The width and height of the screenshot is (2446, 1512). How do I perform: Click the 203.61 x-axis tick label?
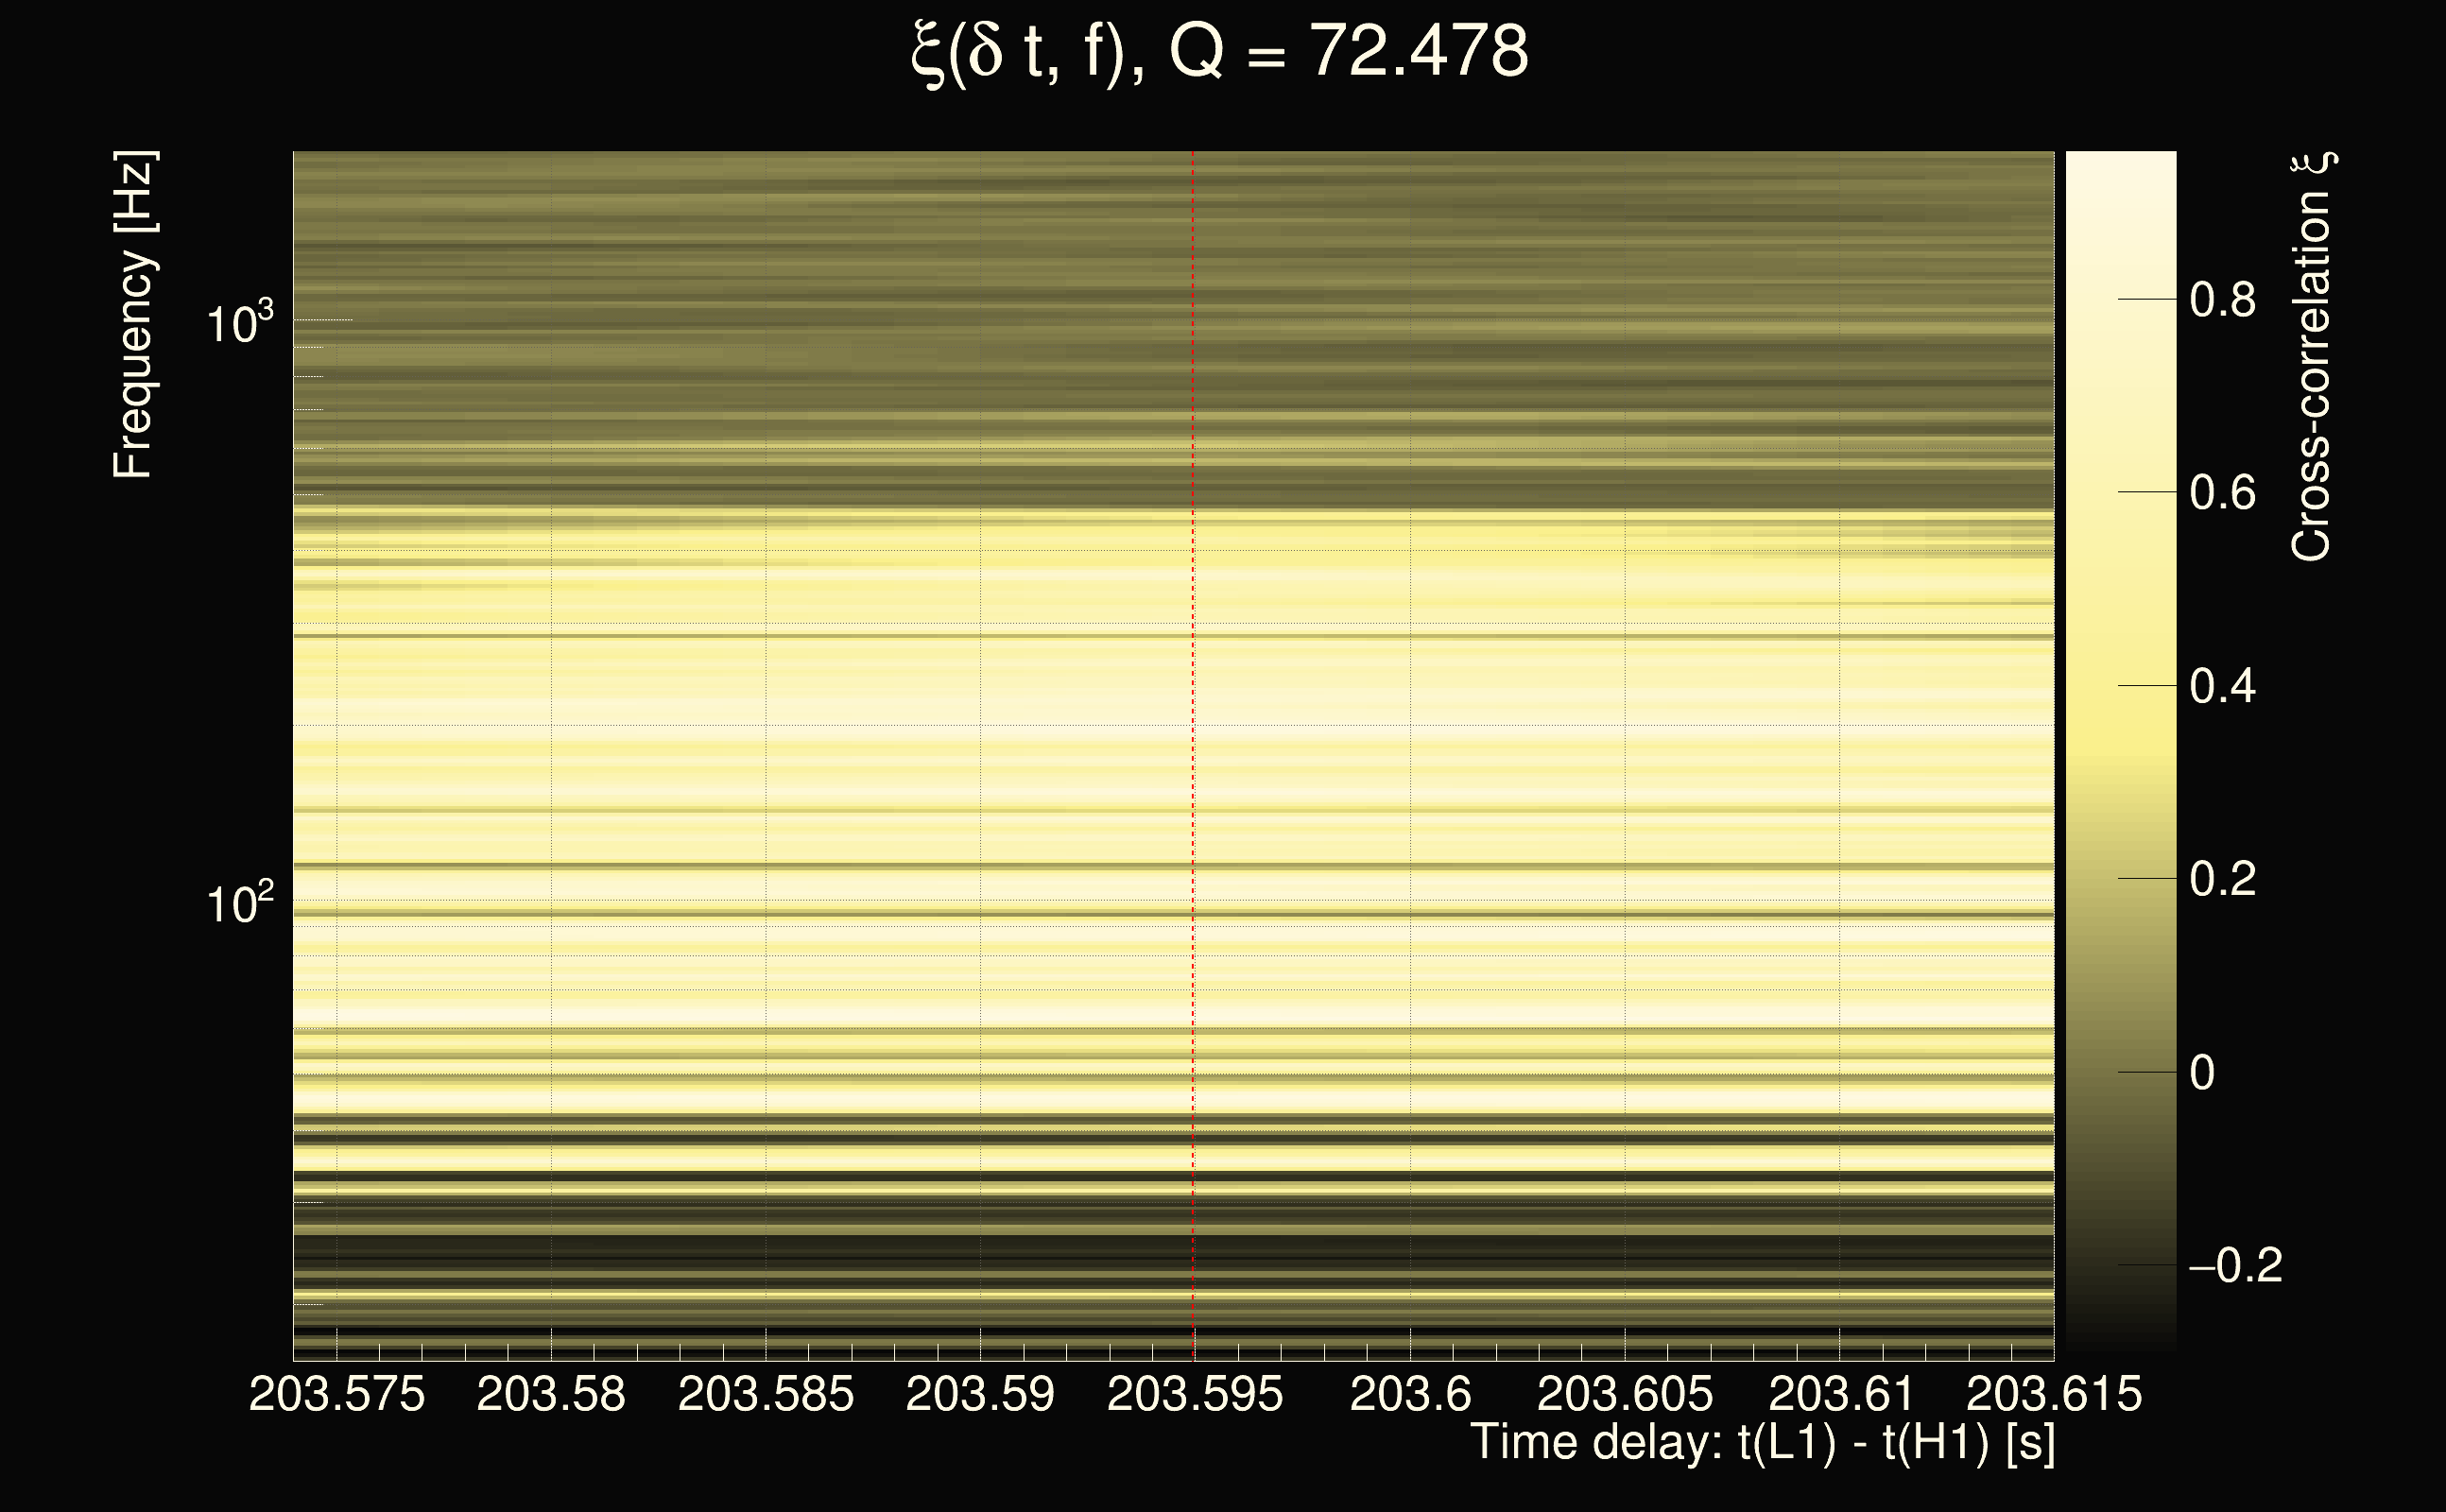coord(1840,1394)
